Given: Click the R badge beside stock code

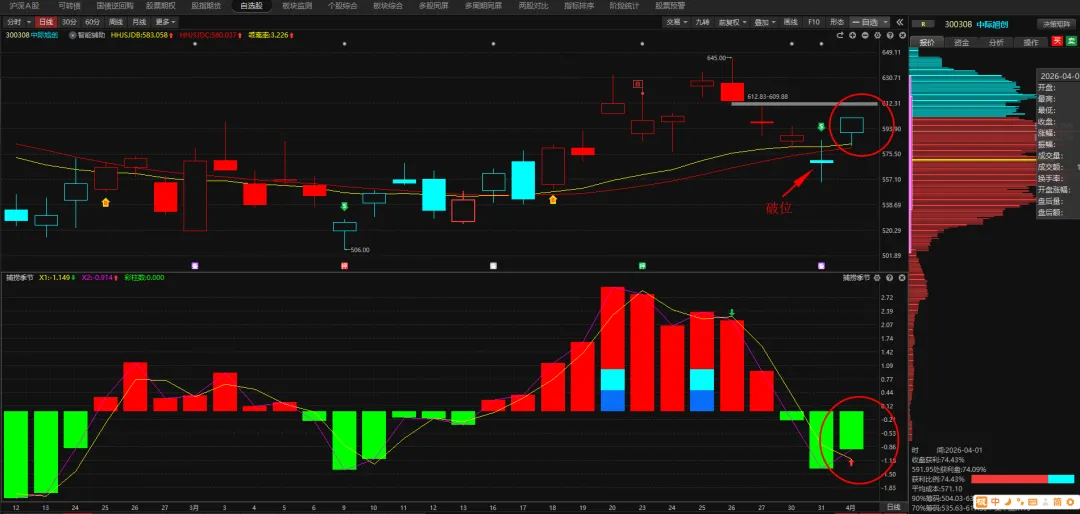Looking at the screenshot, I should click(x=923, y=24).
